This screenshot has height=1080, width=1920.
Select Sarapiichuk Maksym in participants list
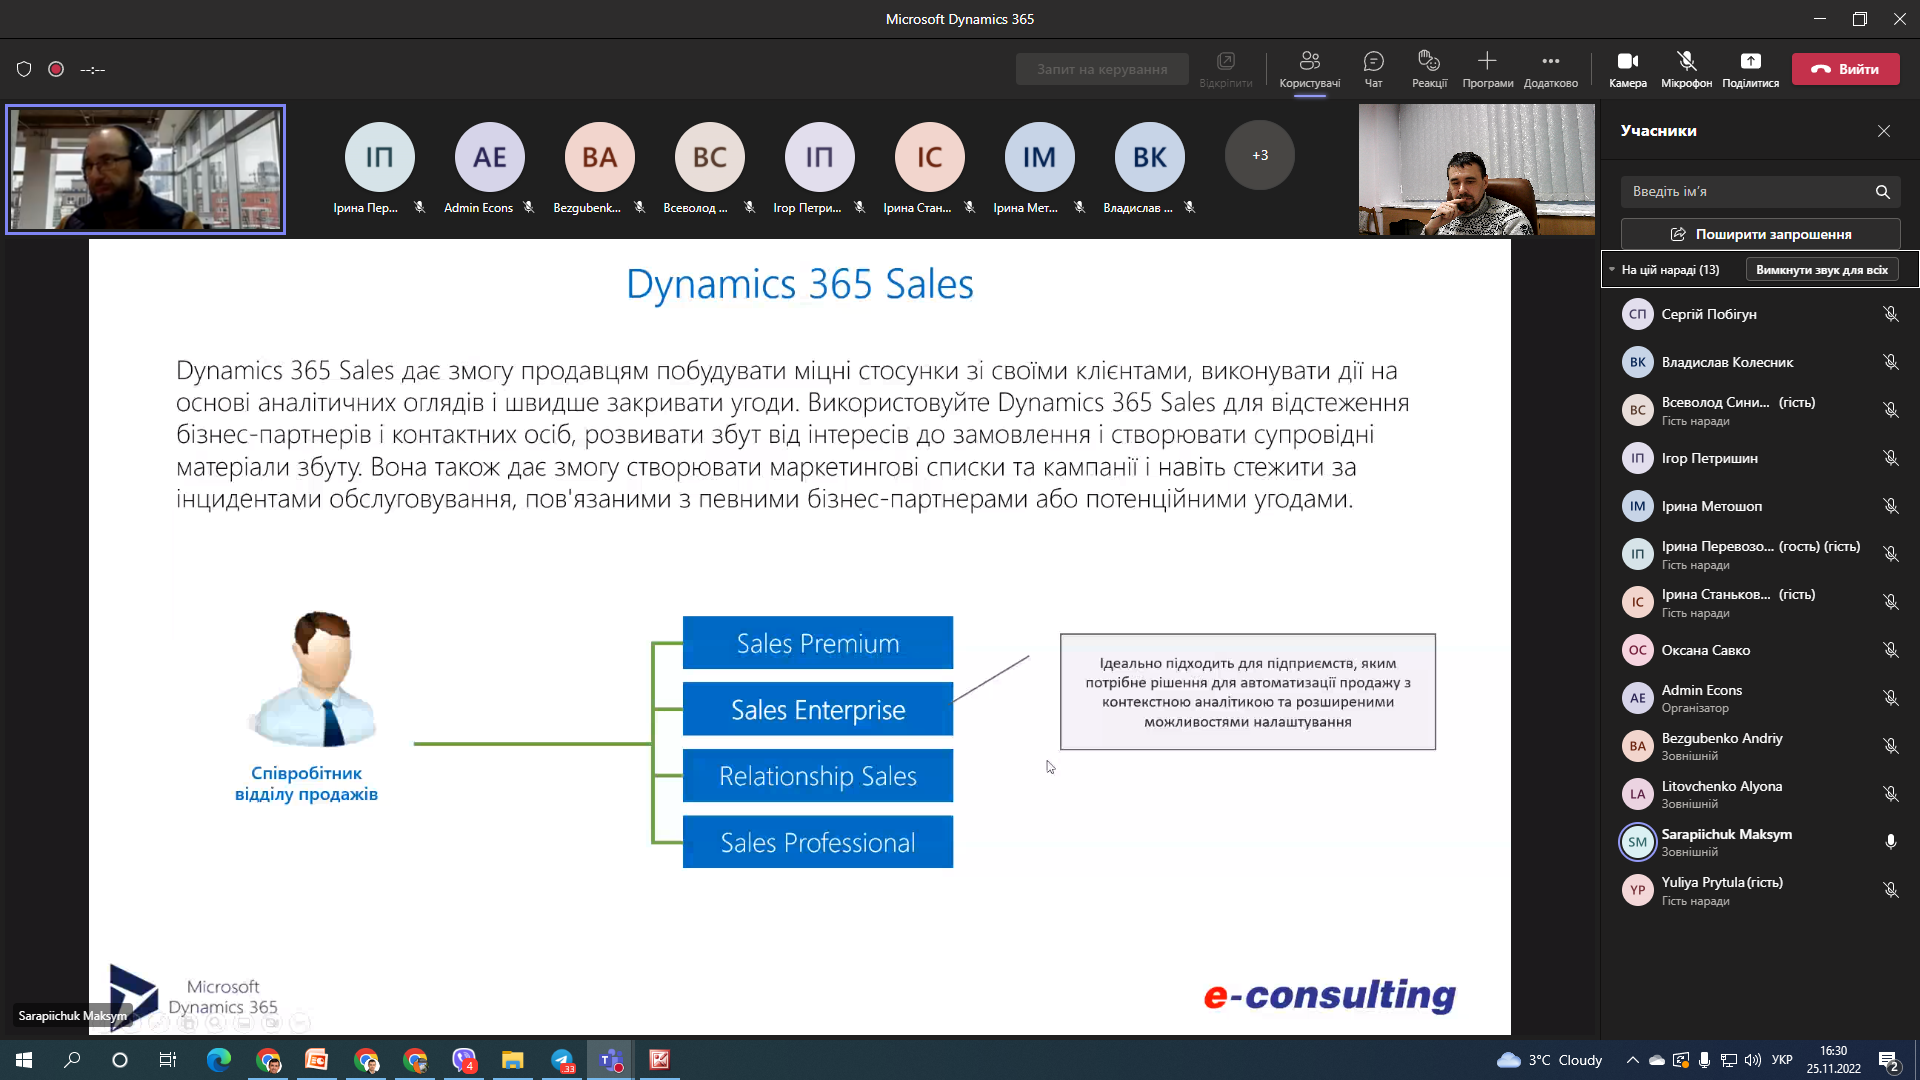1726,842
